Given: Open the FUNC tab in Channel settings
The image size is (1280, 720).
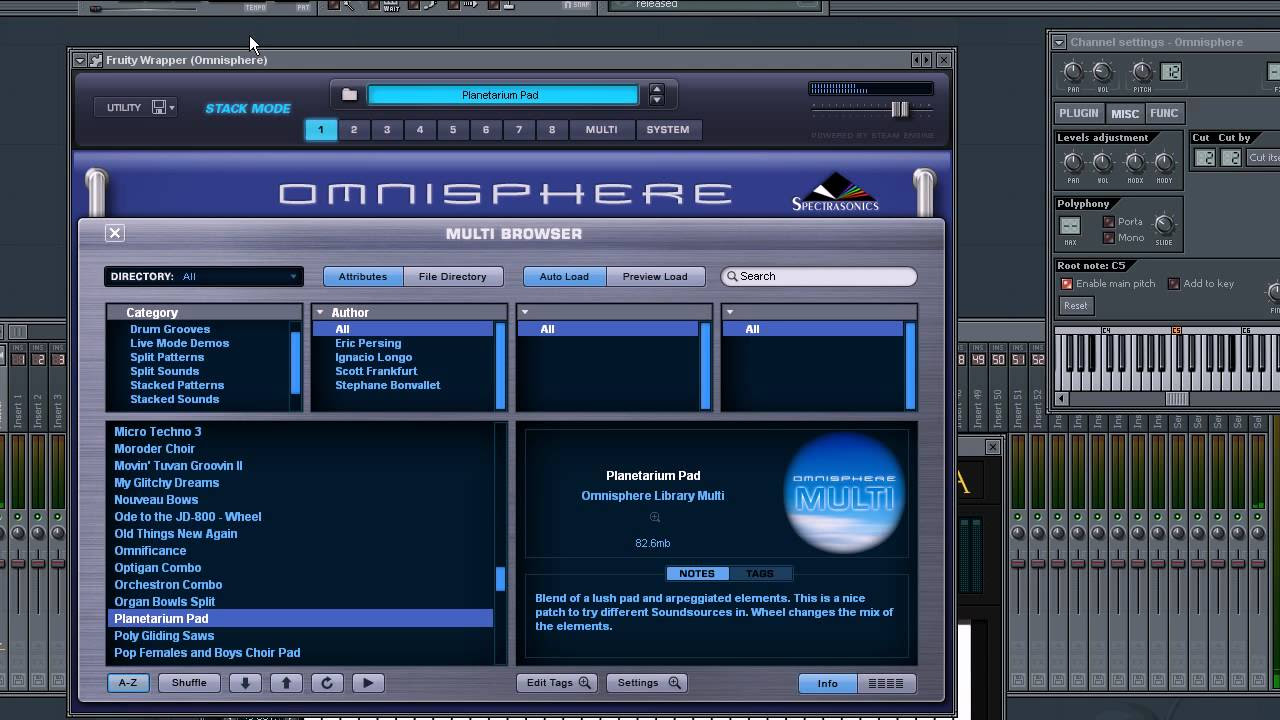Looking at the screenshot, I should point(1164,113).
